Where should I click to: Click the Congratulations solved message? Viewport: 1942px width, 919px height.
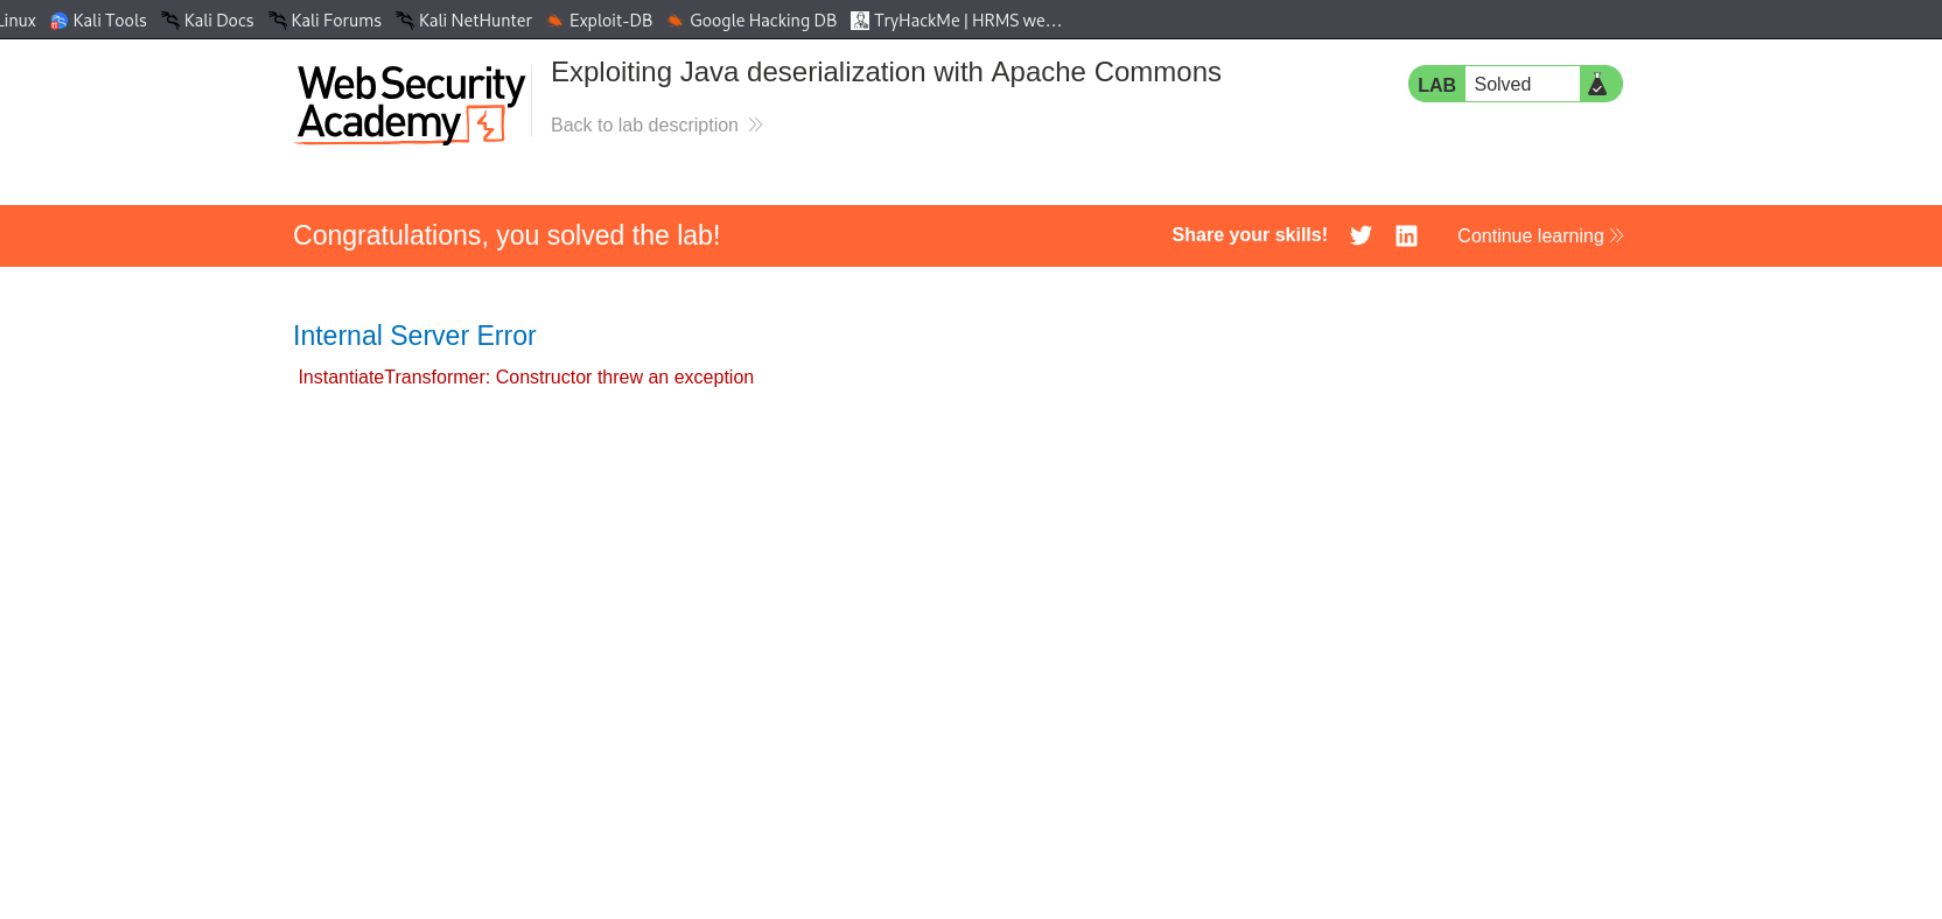(x=506, y=235)
